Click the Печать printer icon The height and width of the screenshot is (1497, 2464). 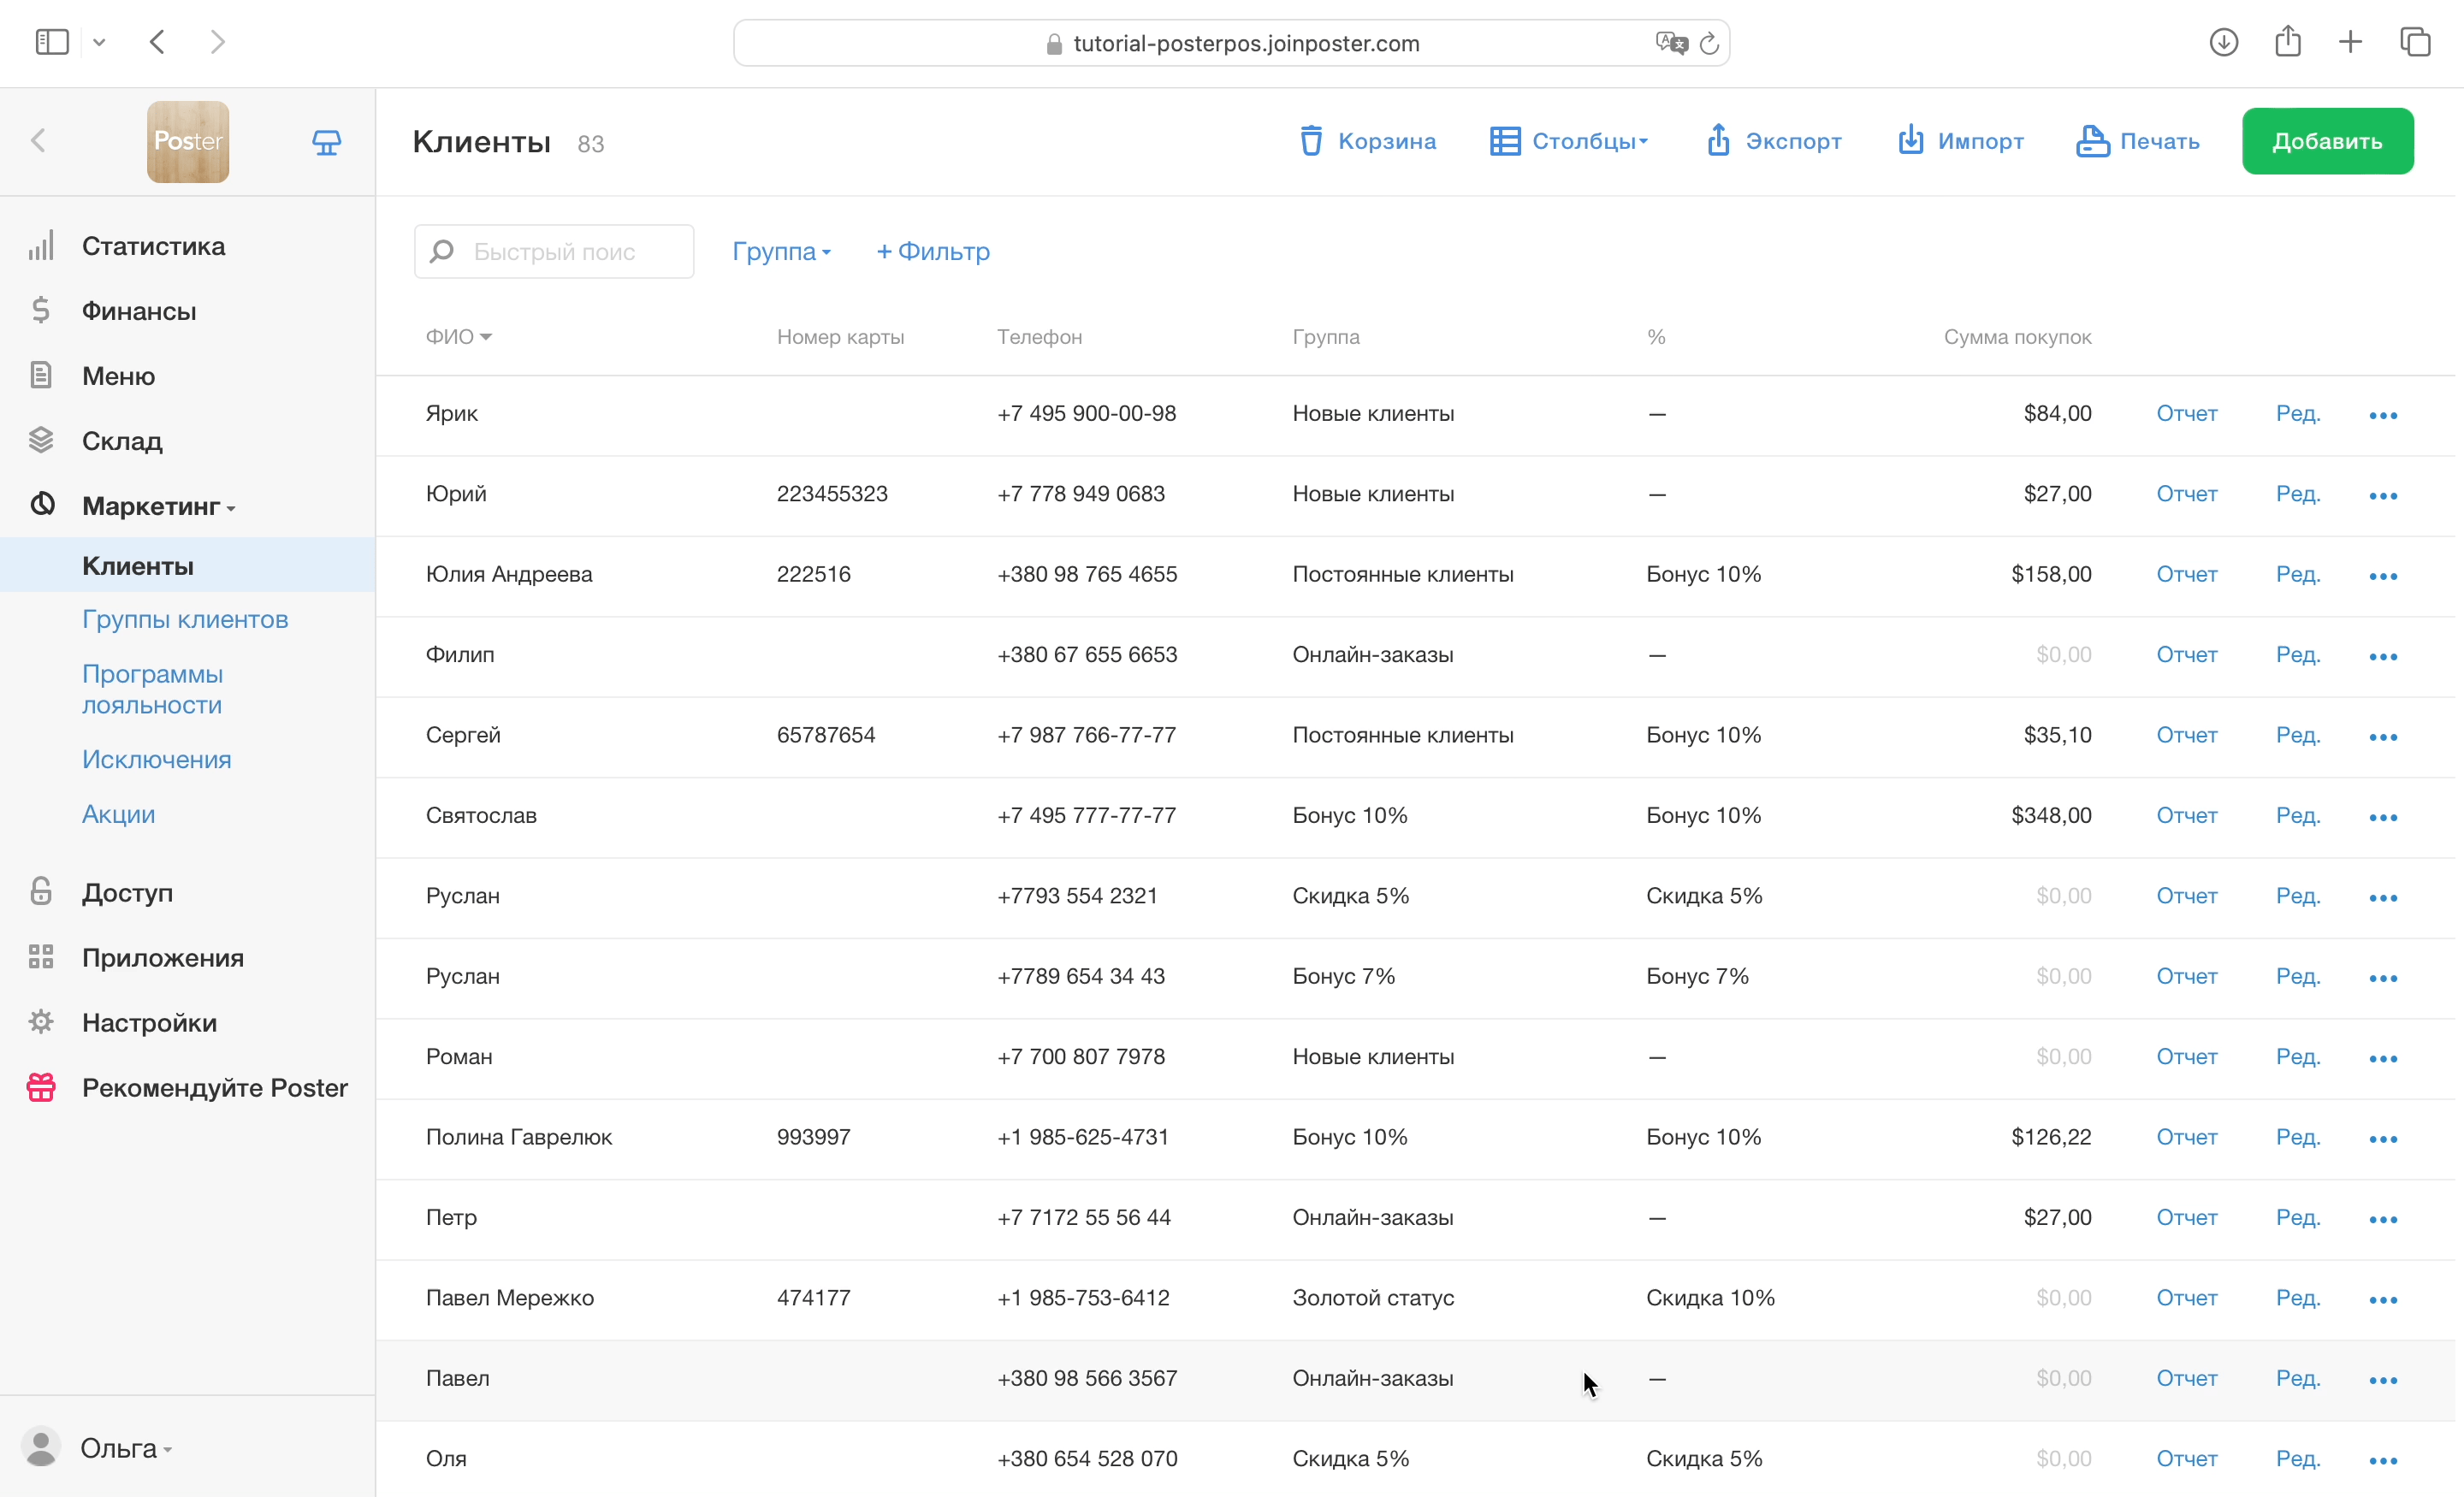click(2091, 141)
